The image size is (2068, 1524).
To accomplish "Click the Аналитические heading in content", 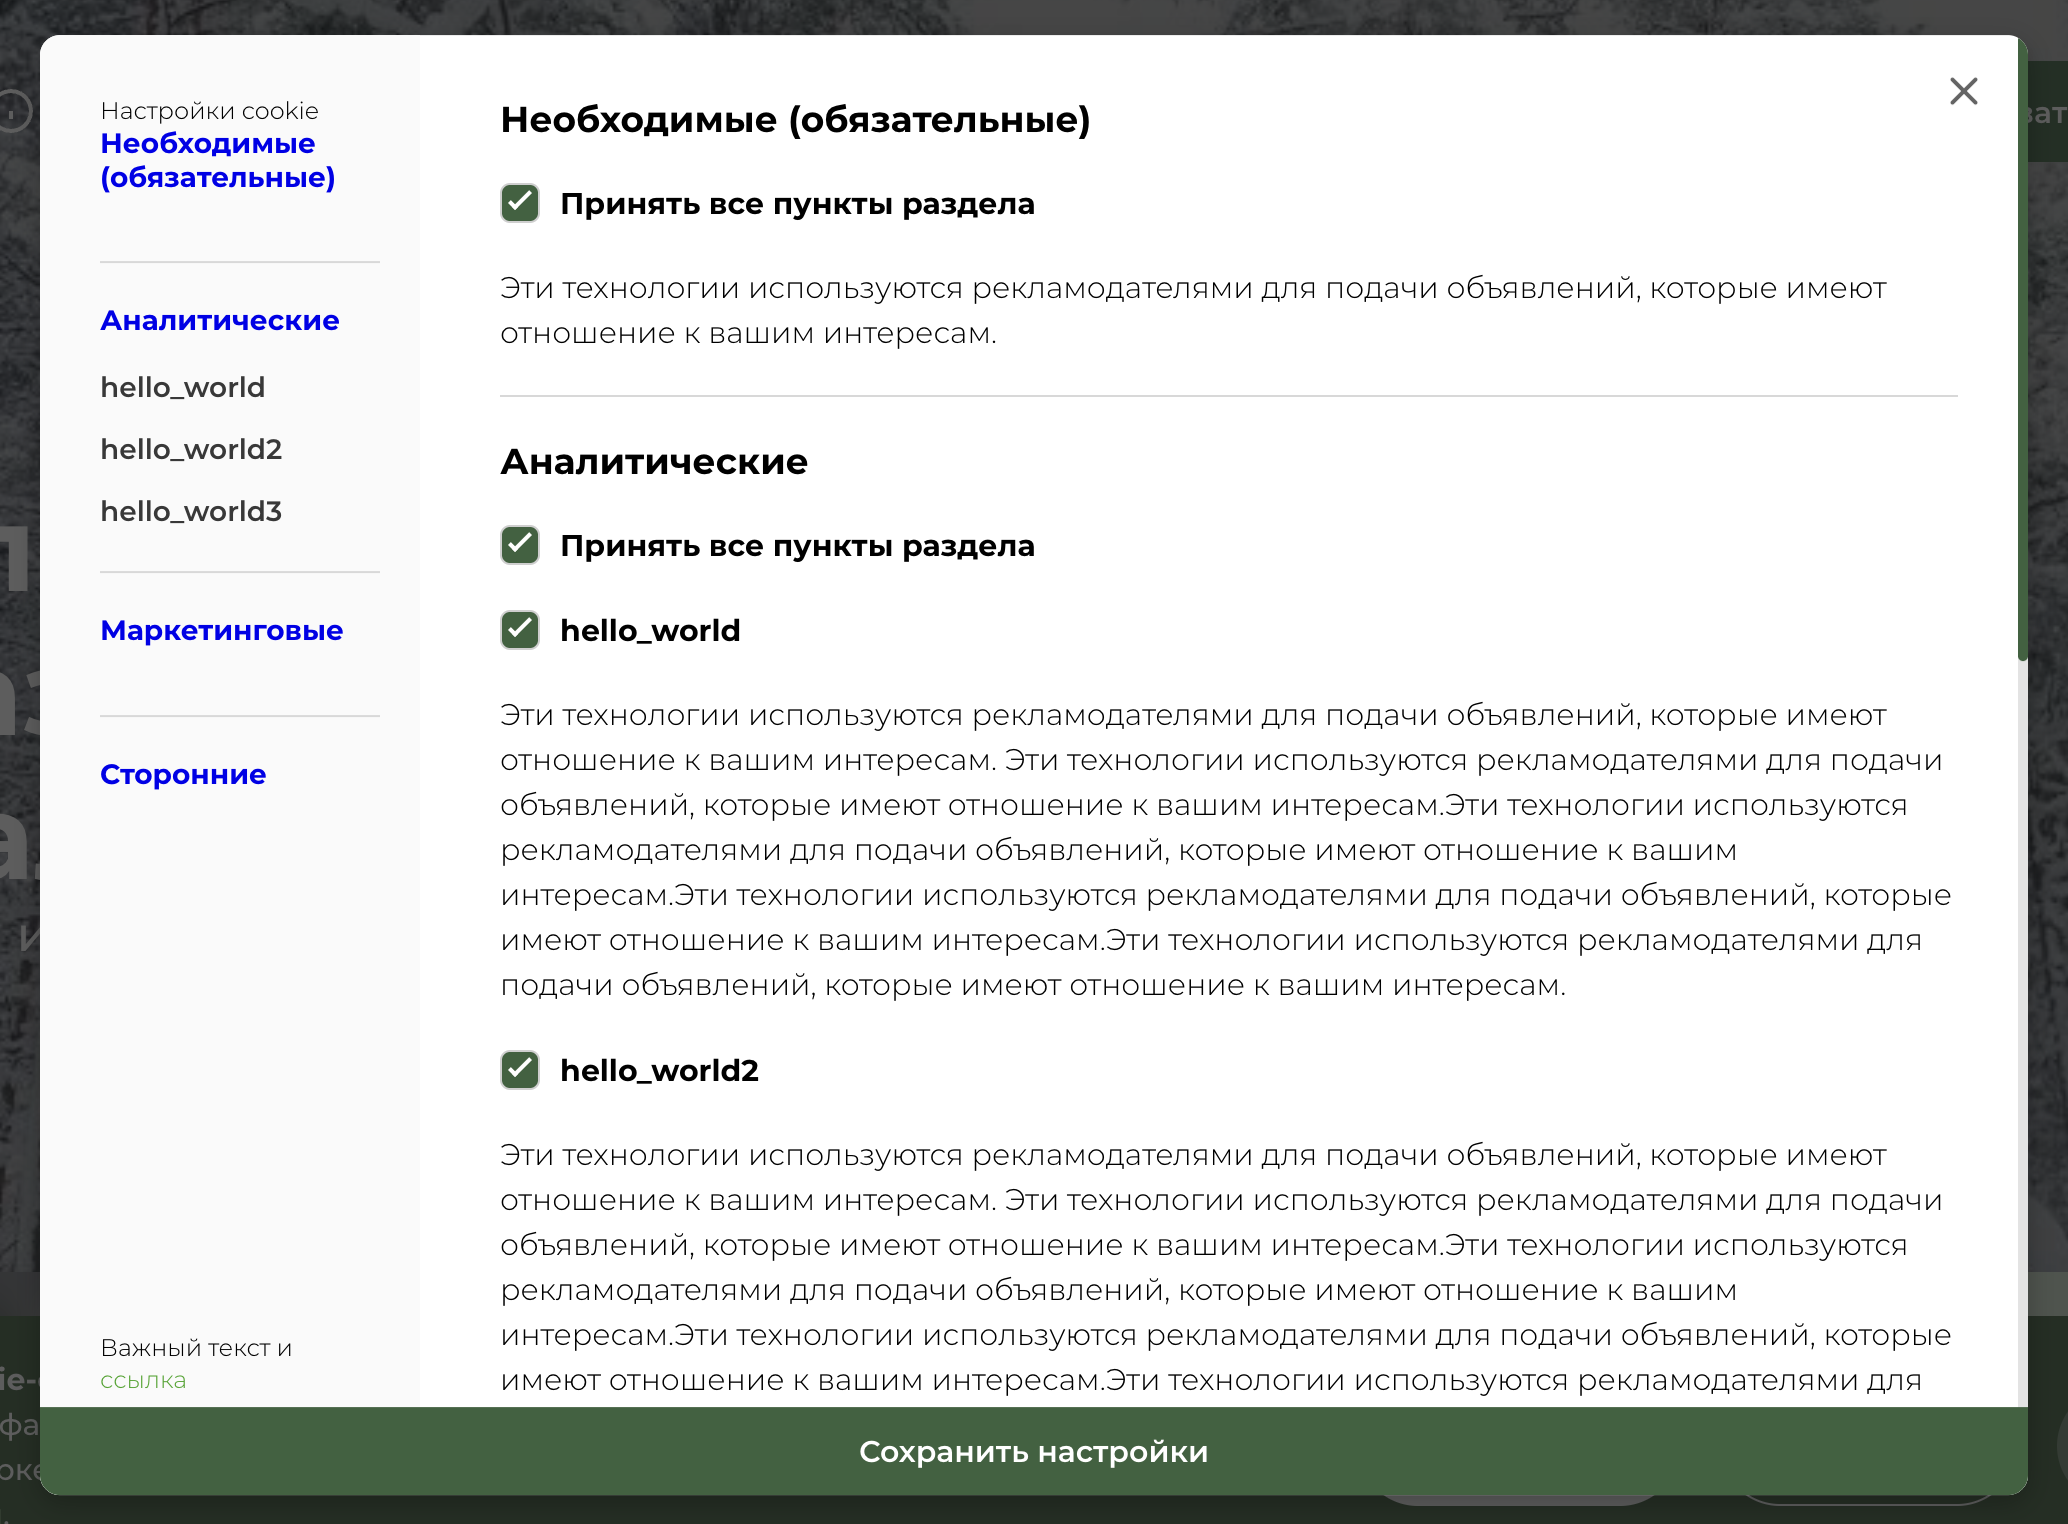I will pos(654,462).
